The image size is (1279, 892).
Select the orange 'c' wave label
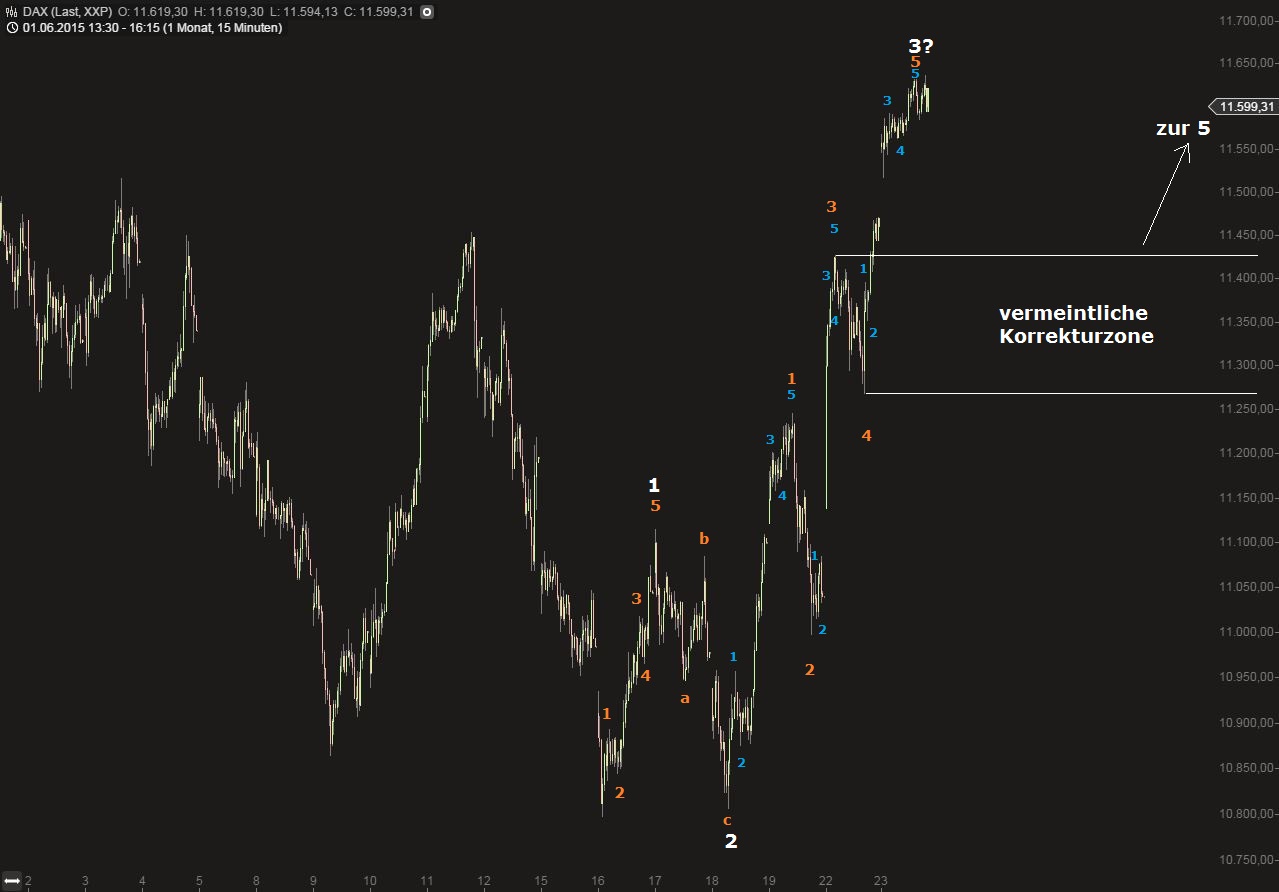[x=727, y=820]
